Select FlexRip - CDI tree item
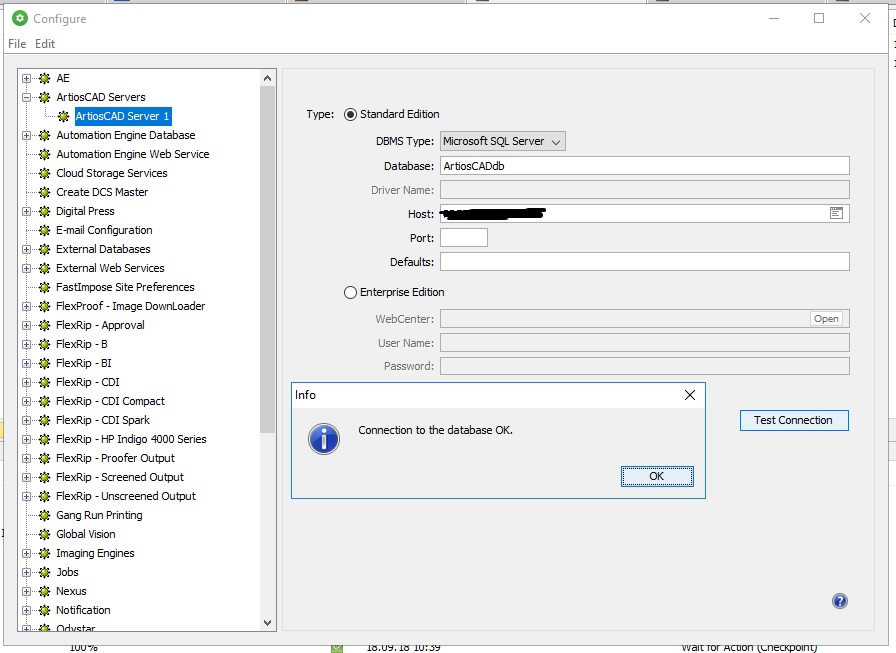The height and width of the screenshot is (653, 896). tap(87, 382)
